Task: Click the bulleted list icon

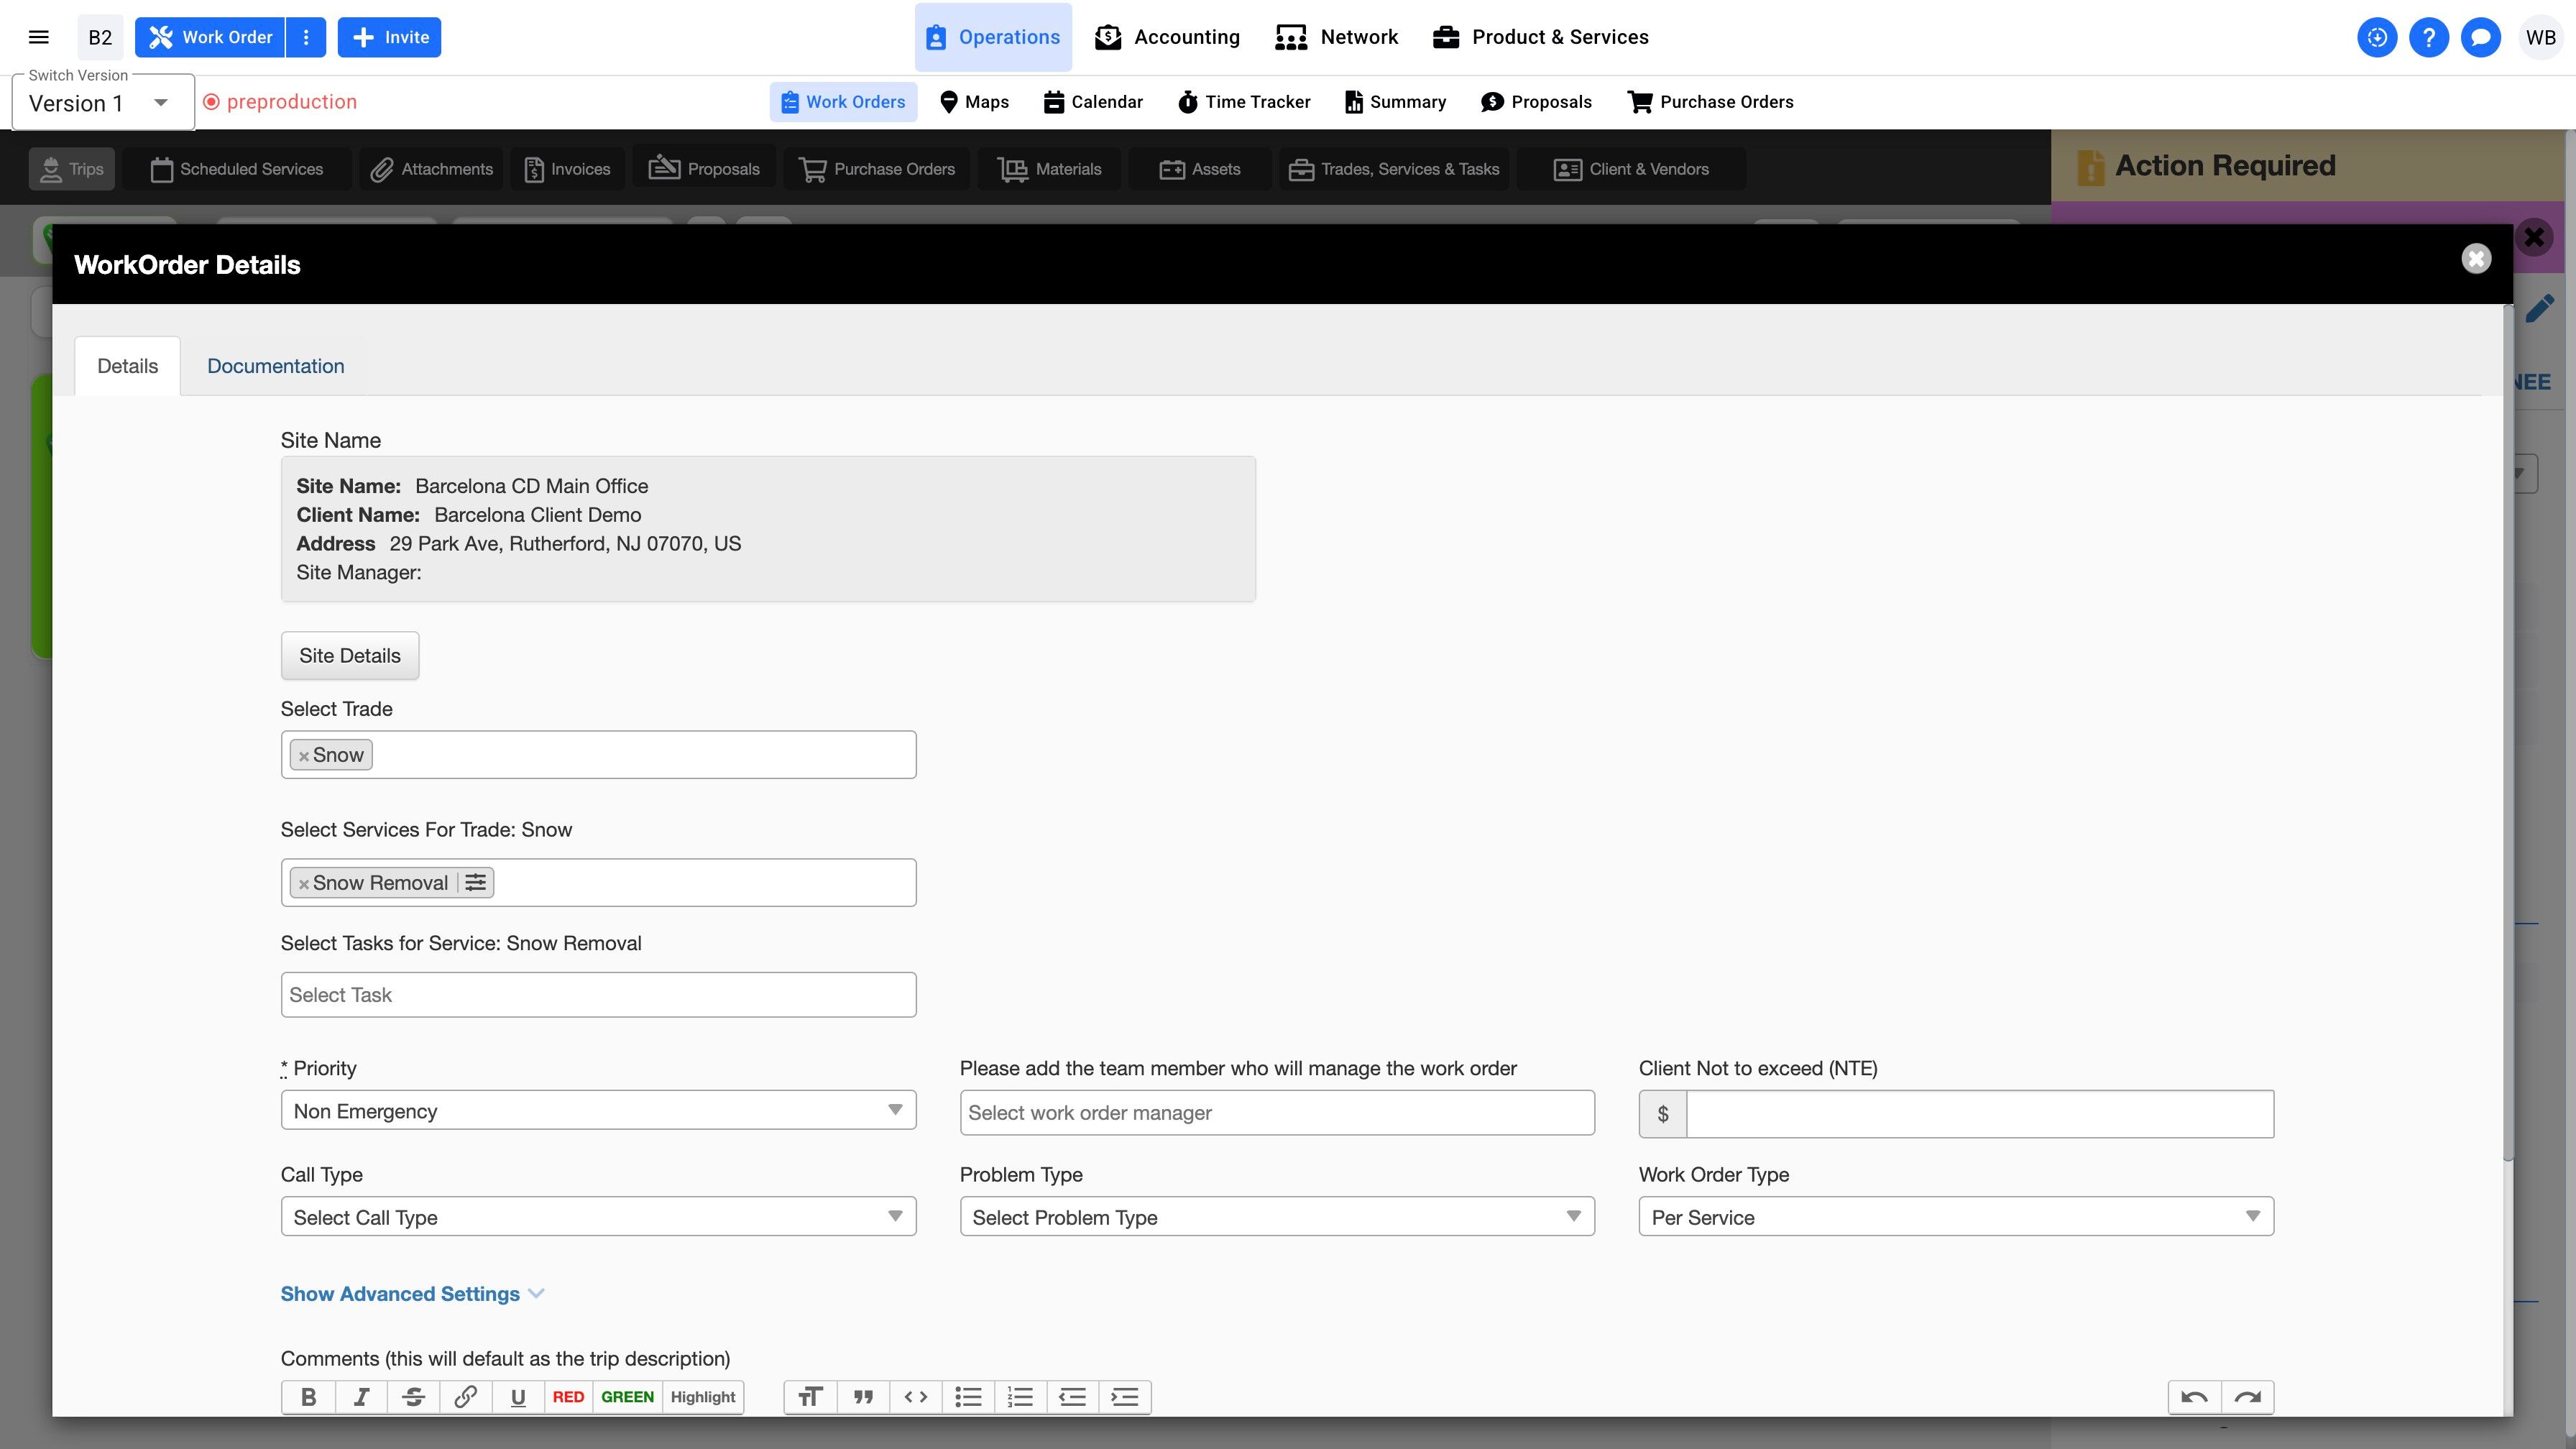Action: tap(968, 1397)
